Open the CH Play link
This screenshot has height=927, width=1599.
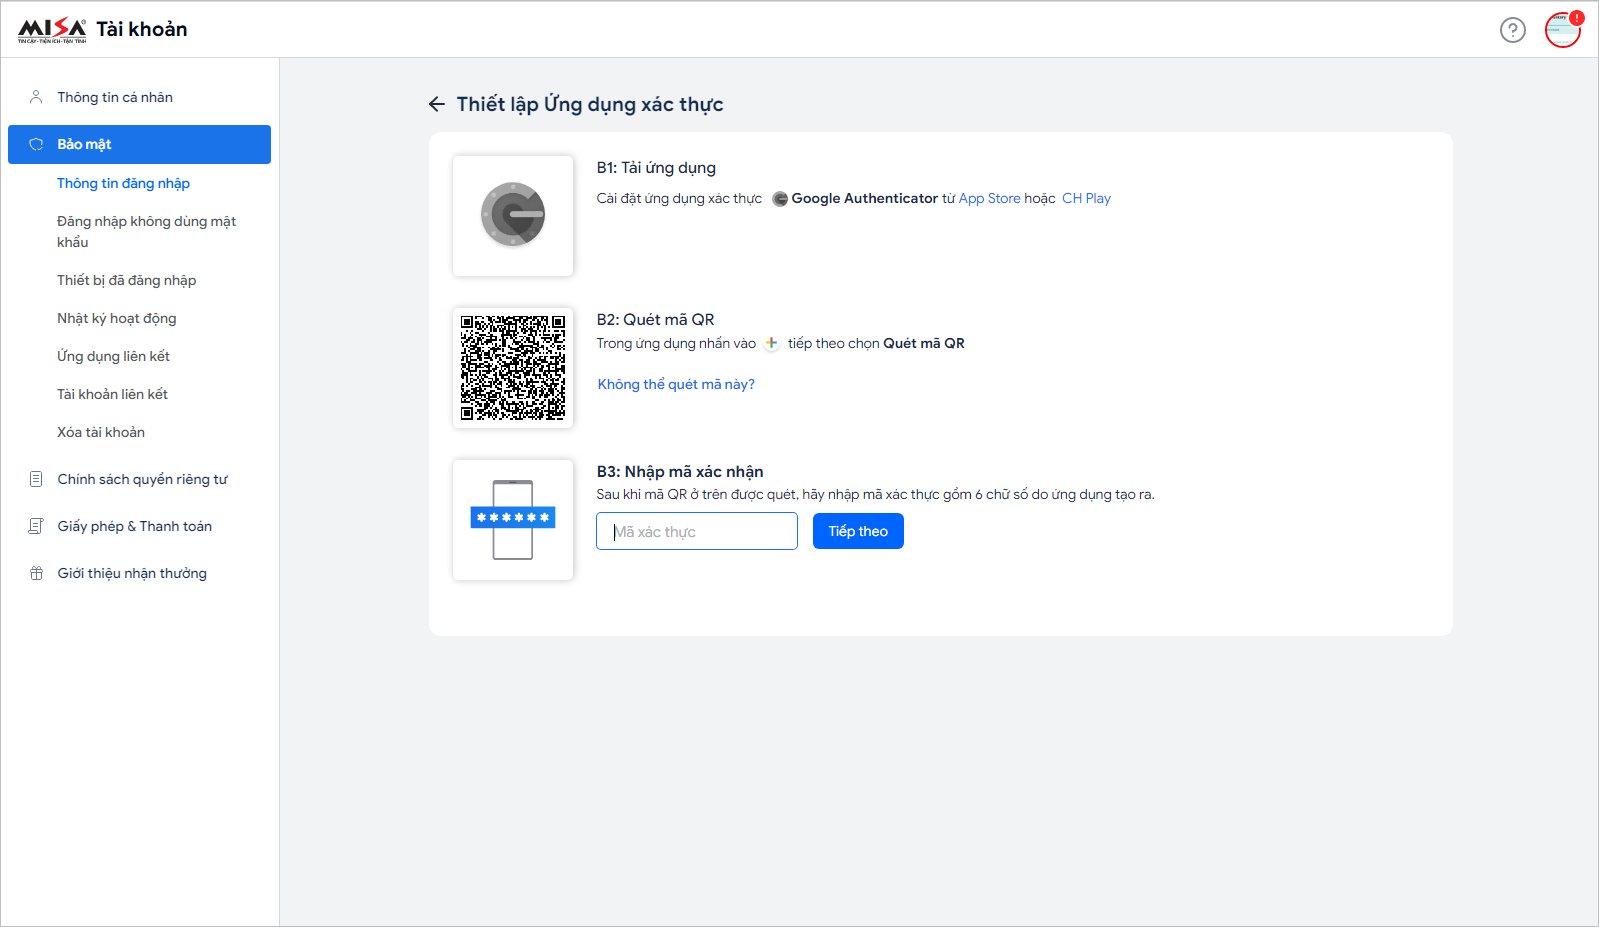[x=1086, y=198]
